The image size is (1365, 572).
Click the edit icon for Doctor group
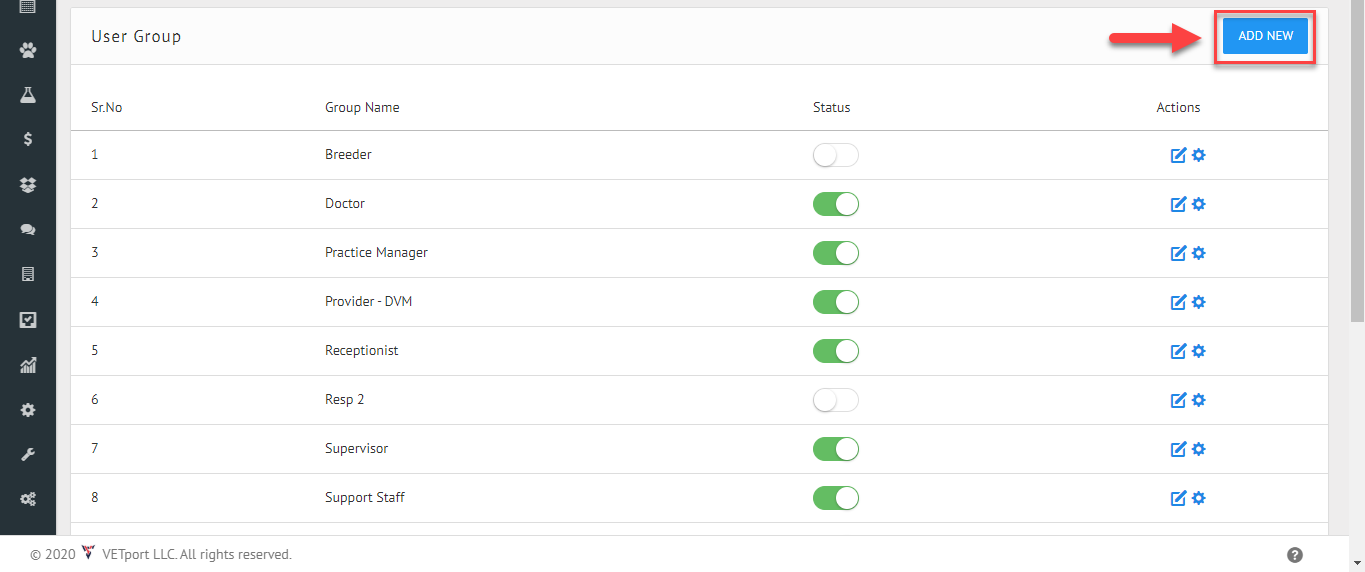(x=1178, y=204)
